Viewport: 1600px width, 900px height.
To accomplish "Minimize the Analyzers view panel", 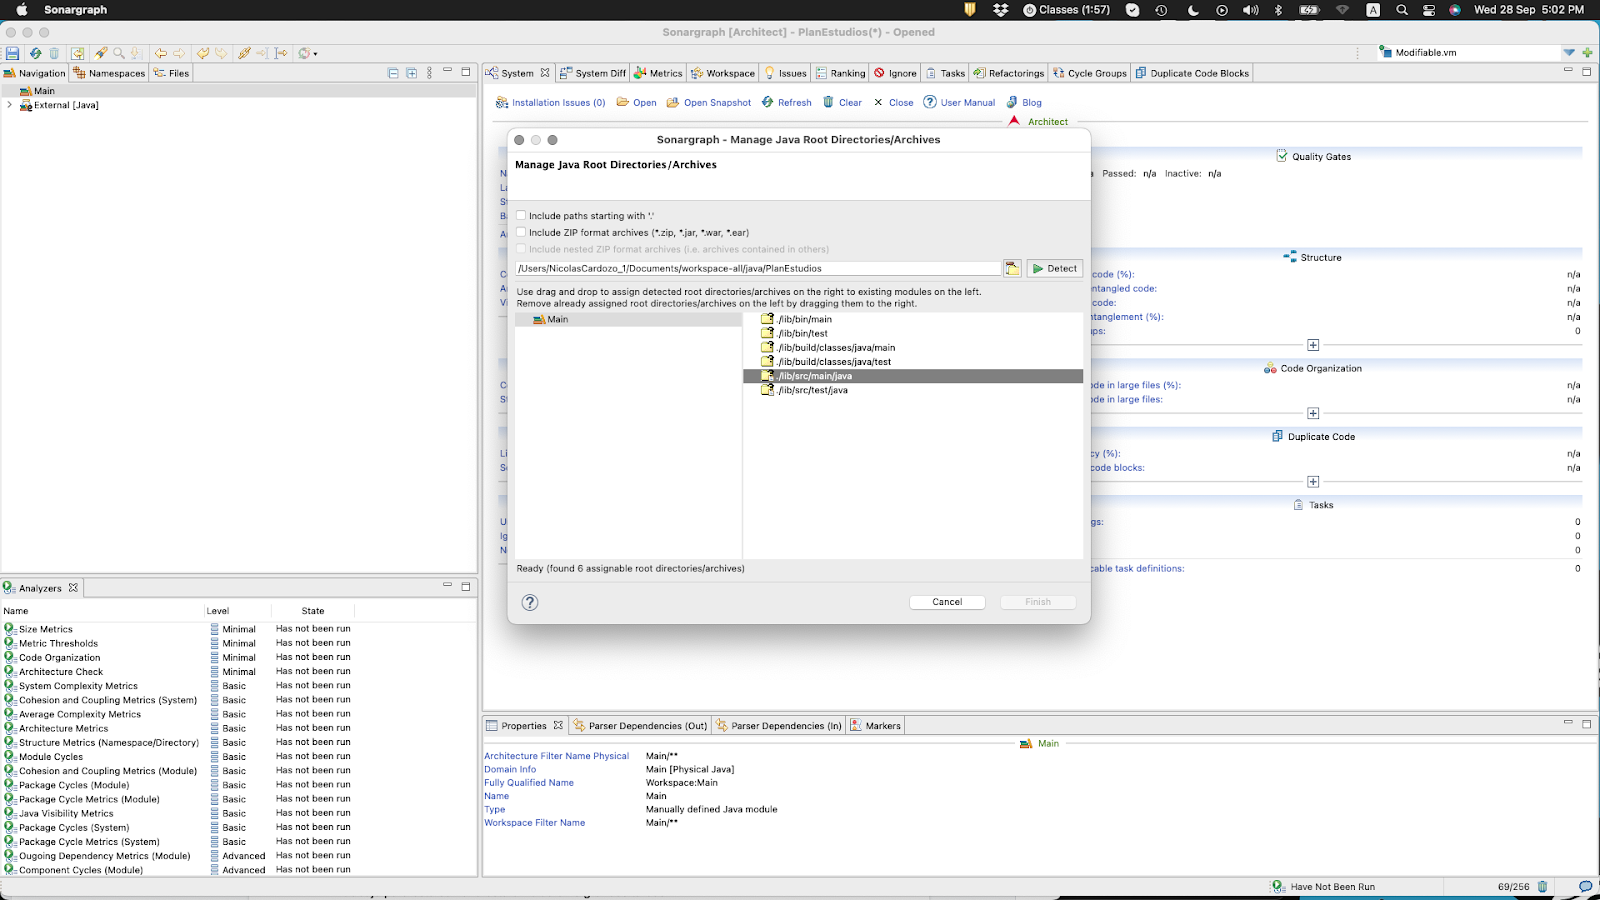I will click(x=447, y=586).
